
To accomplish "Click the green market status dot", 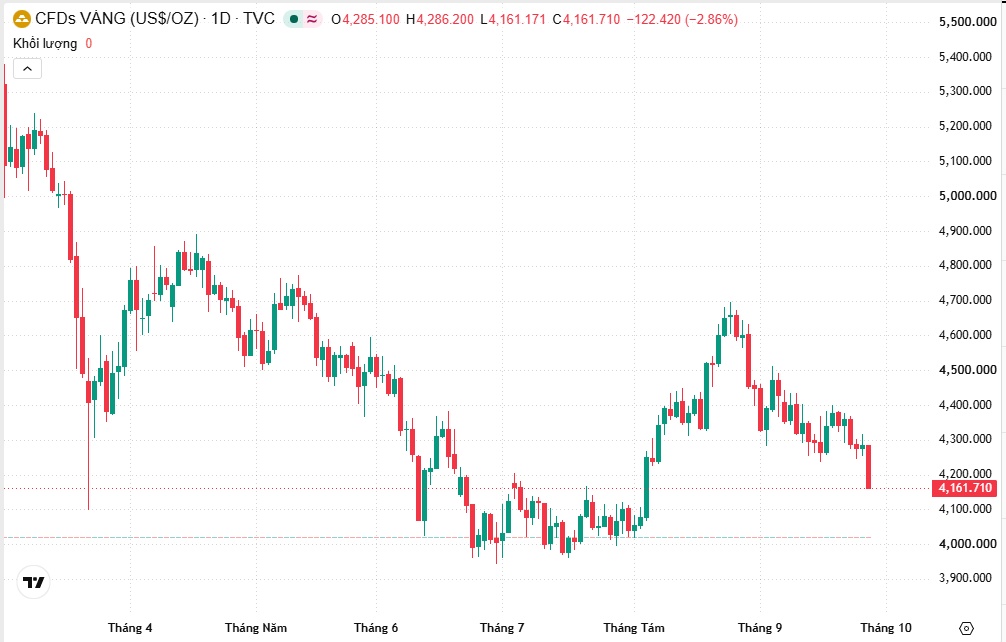I will [294, 19].
